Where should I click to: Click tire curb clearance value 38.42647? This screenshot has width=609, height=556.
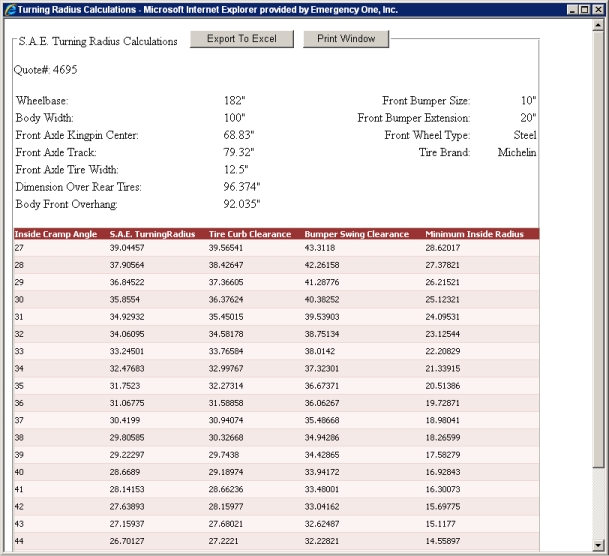pyautogui.click(x=226, y=265)
